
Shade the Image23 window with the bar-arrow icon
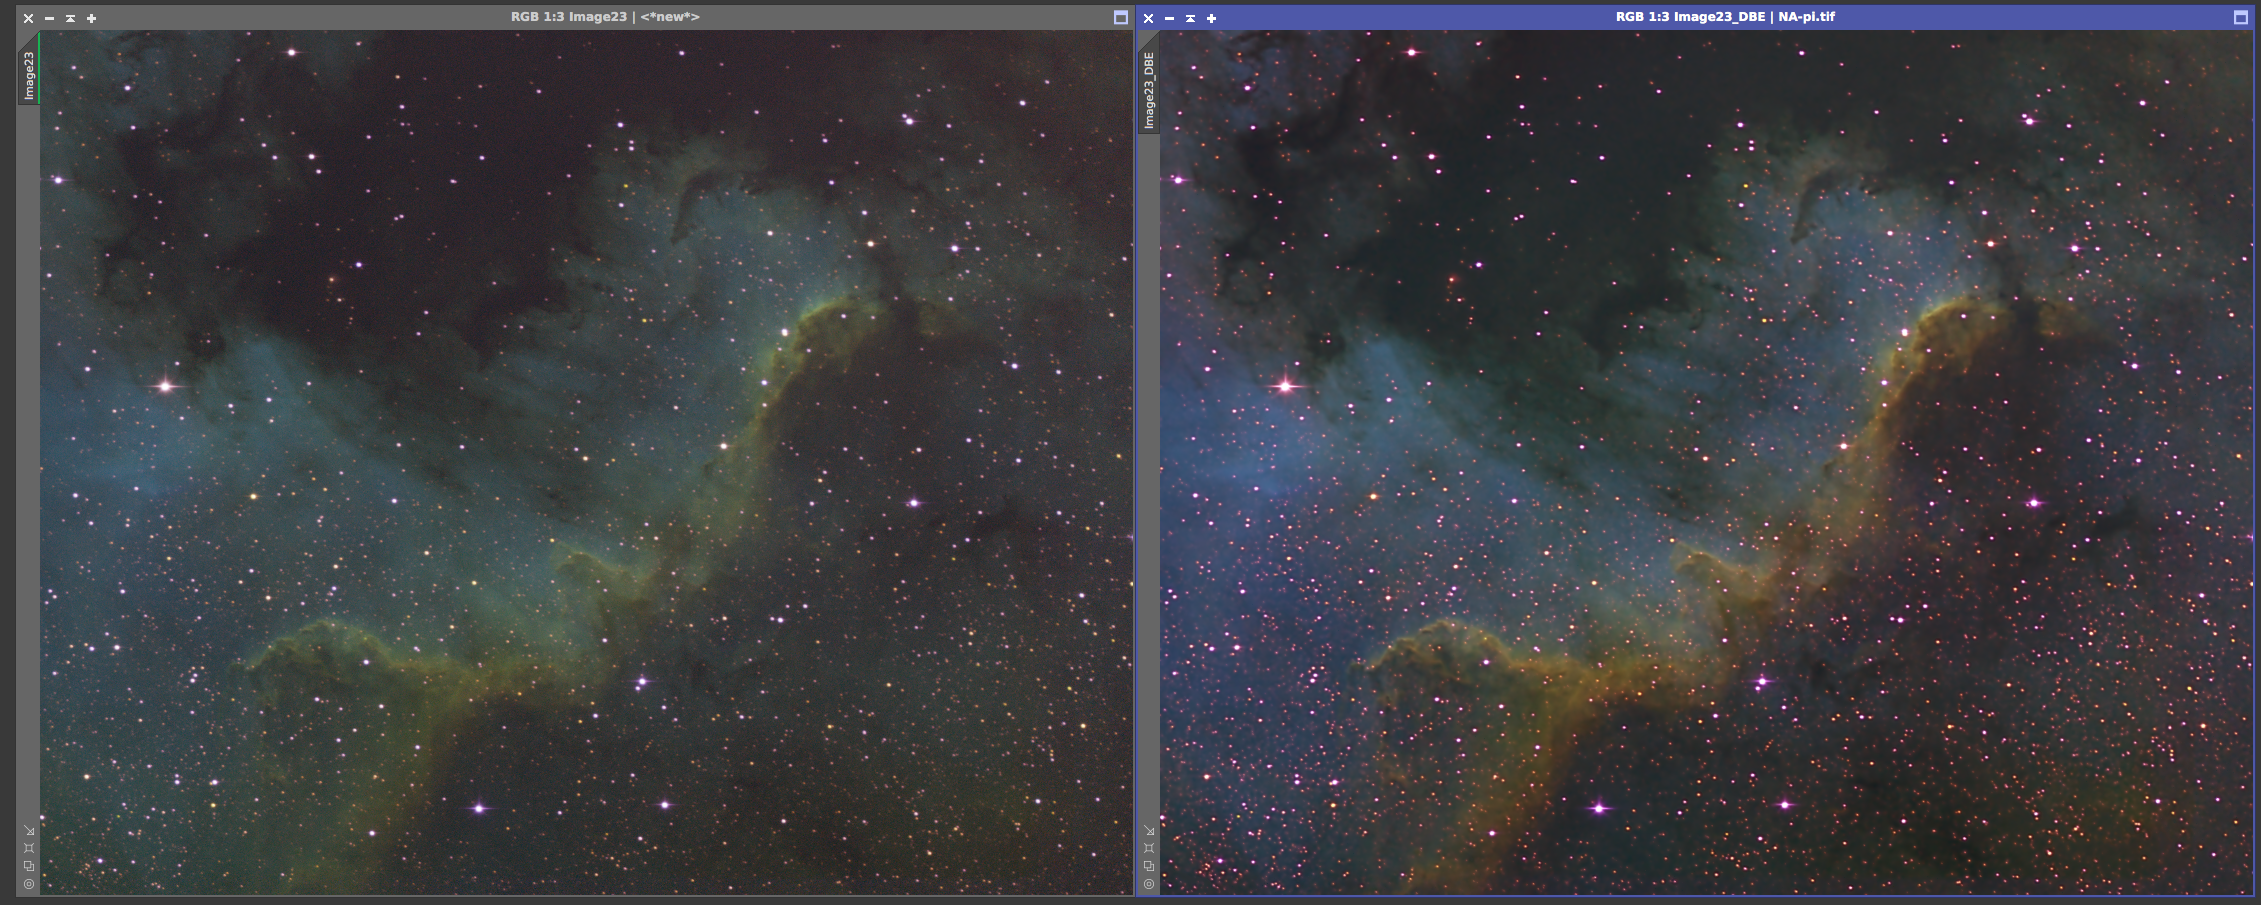click(70, 18)
